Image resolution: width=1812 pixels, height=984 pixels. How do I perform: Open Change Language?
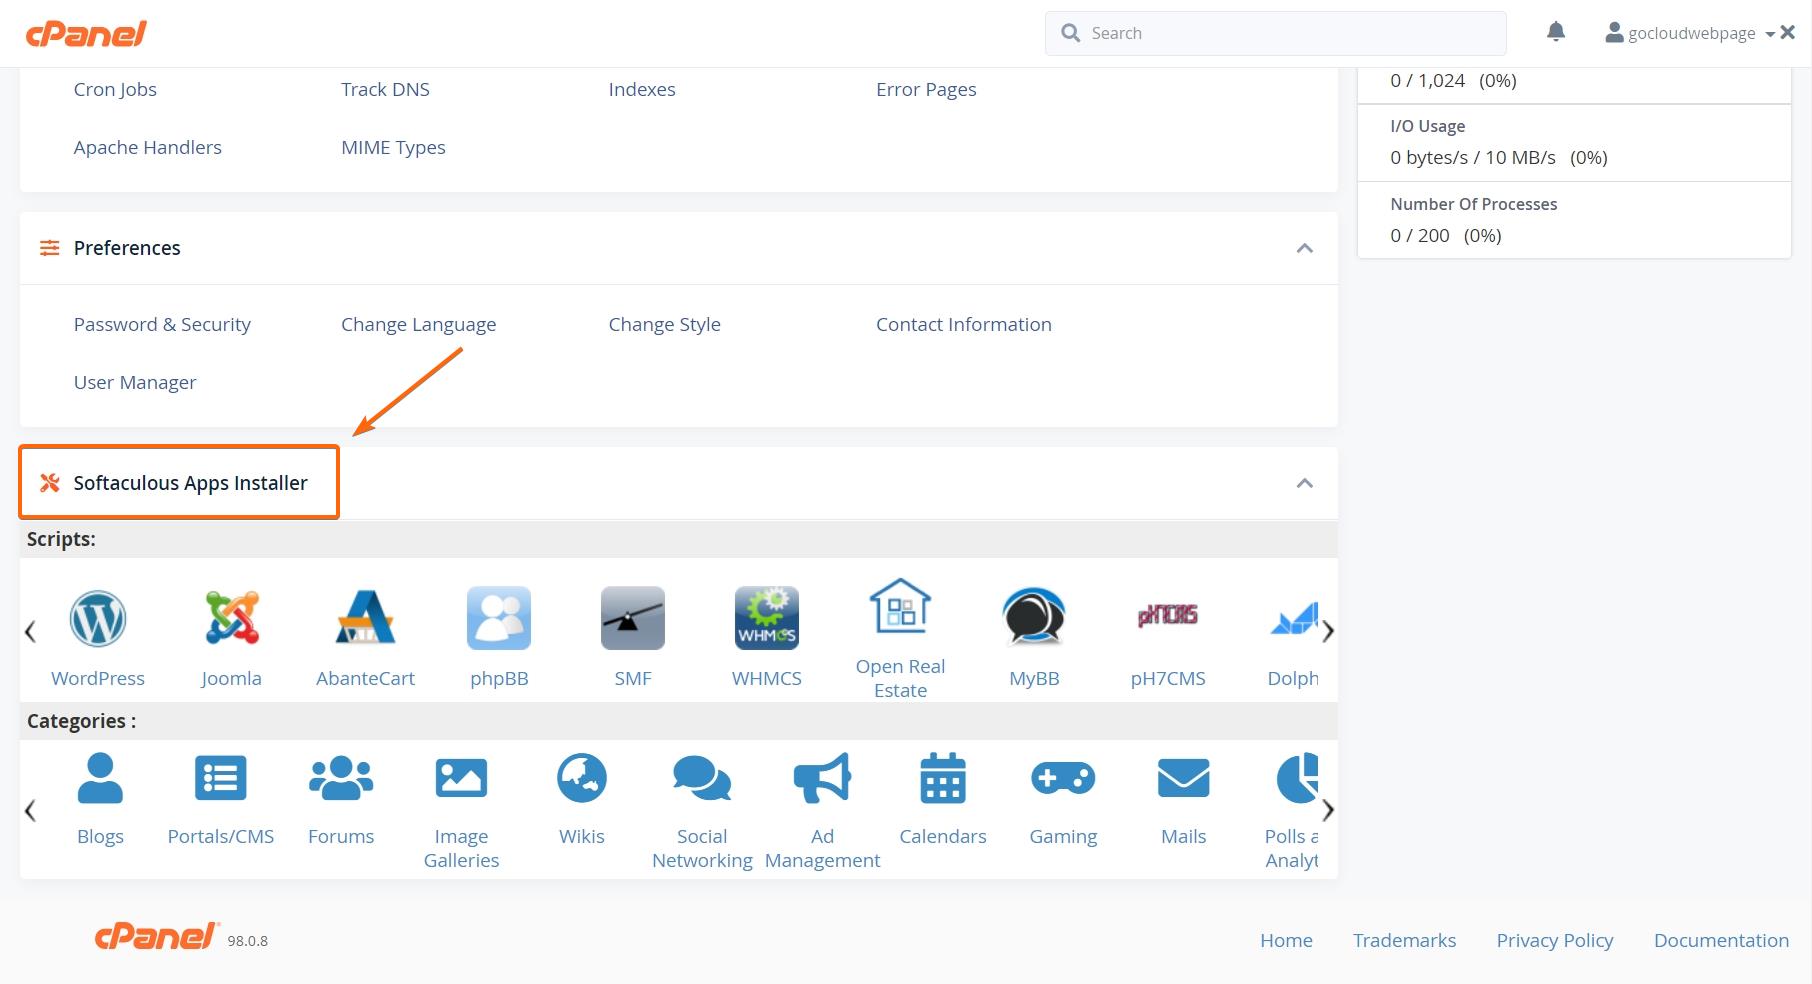[x=418, y=324]
